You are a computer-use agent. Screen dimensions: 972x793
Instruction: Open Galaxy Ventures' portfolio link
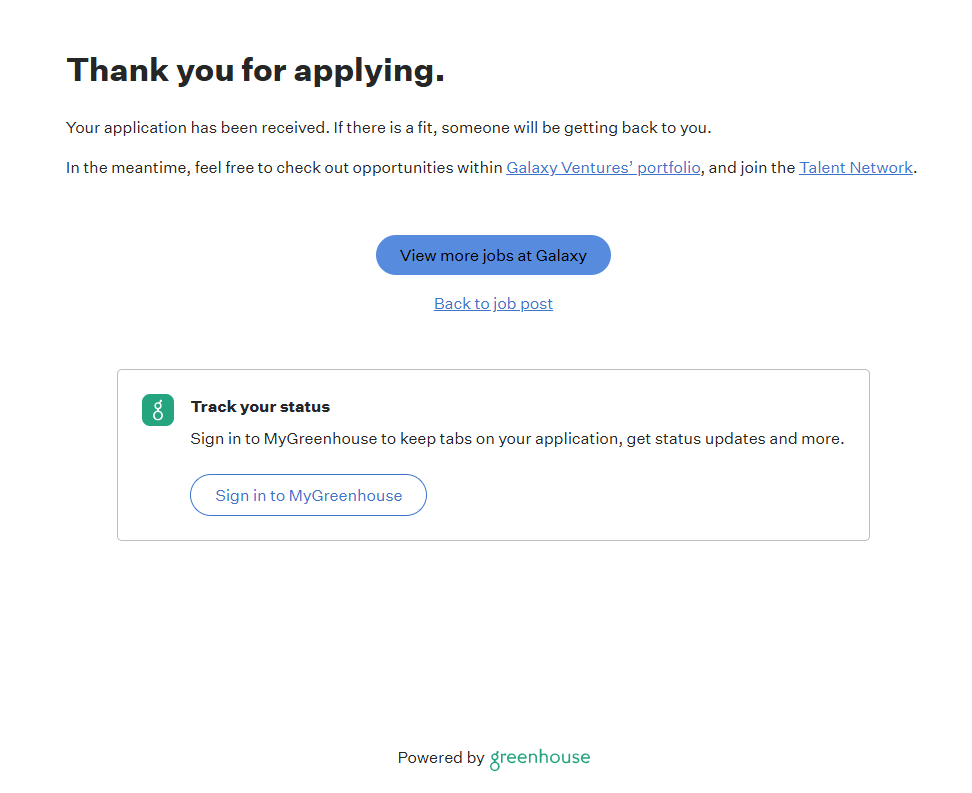tap(603, 168)
